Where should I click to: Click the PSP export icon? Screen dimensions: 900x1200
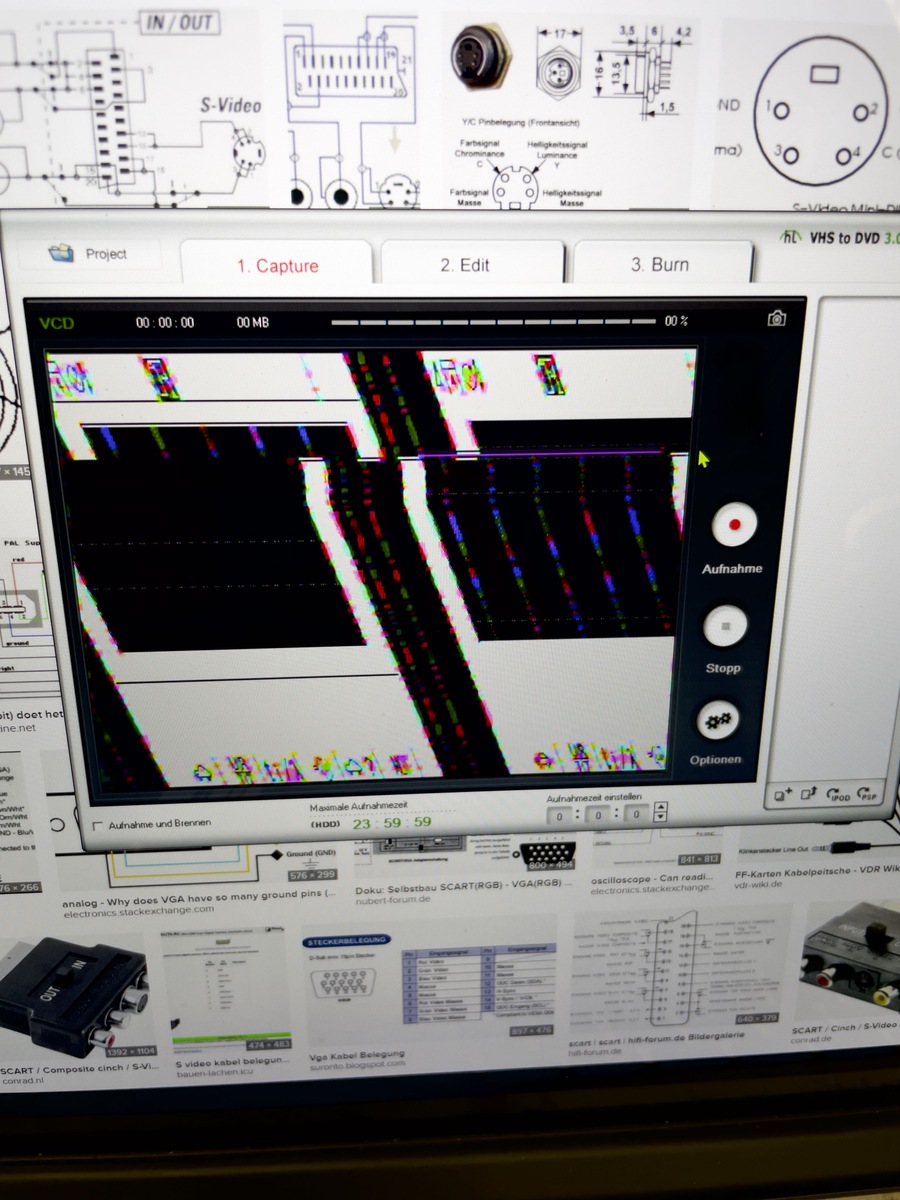(867, 792)
